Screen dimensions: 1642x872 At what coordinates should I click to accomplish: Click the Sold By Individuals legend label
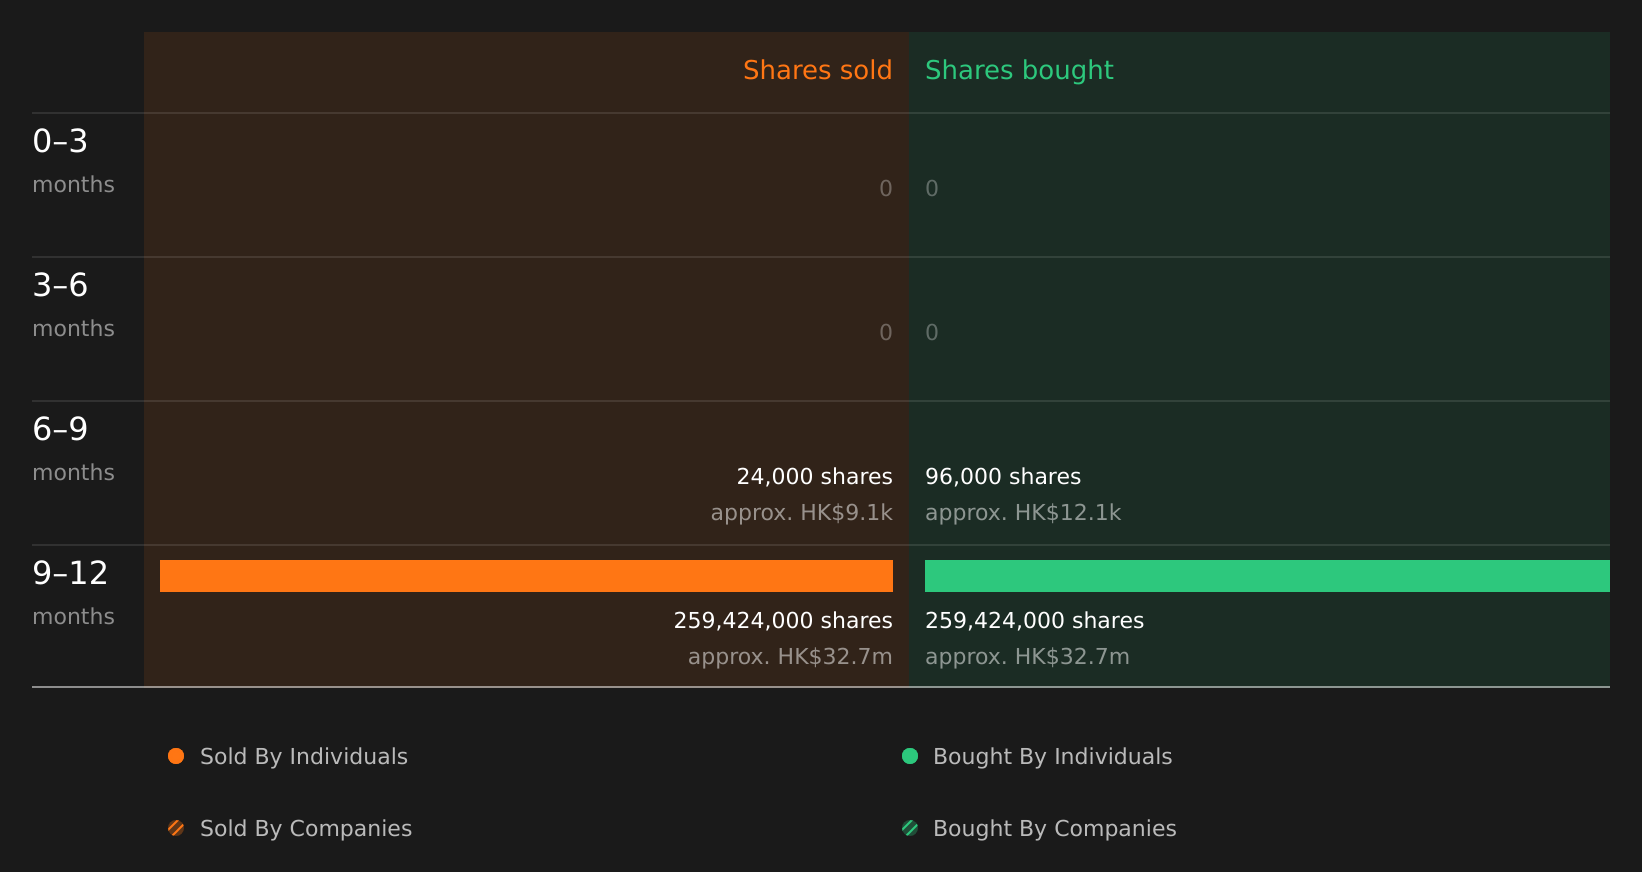click(x=304, y=757)
